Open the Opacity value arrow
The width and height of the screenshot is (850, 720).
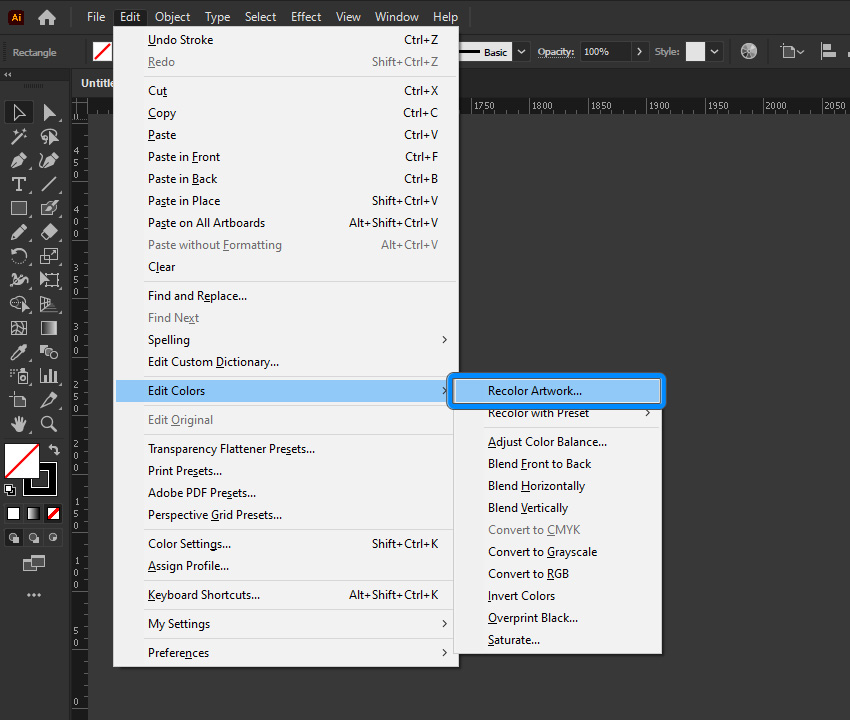point(640,52)
